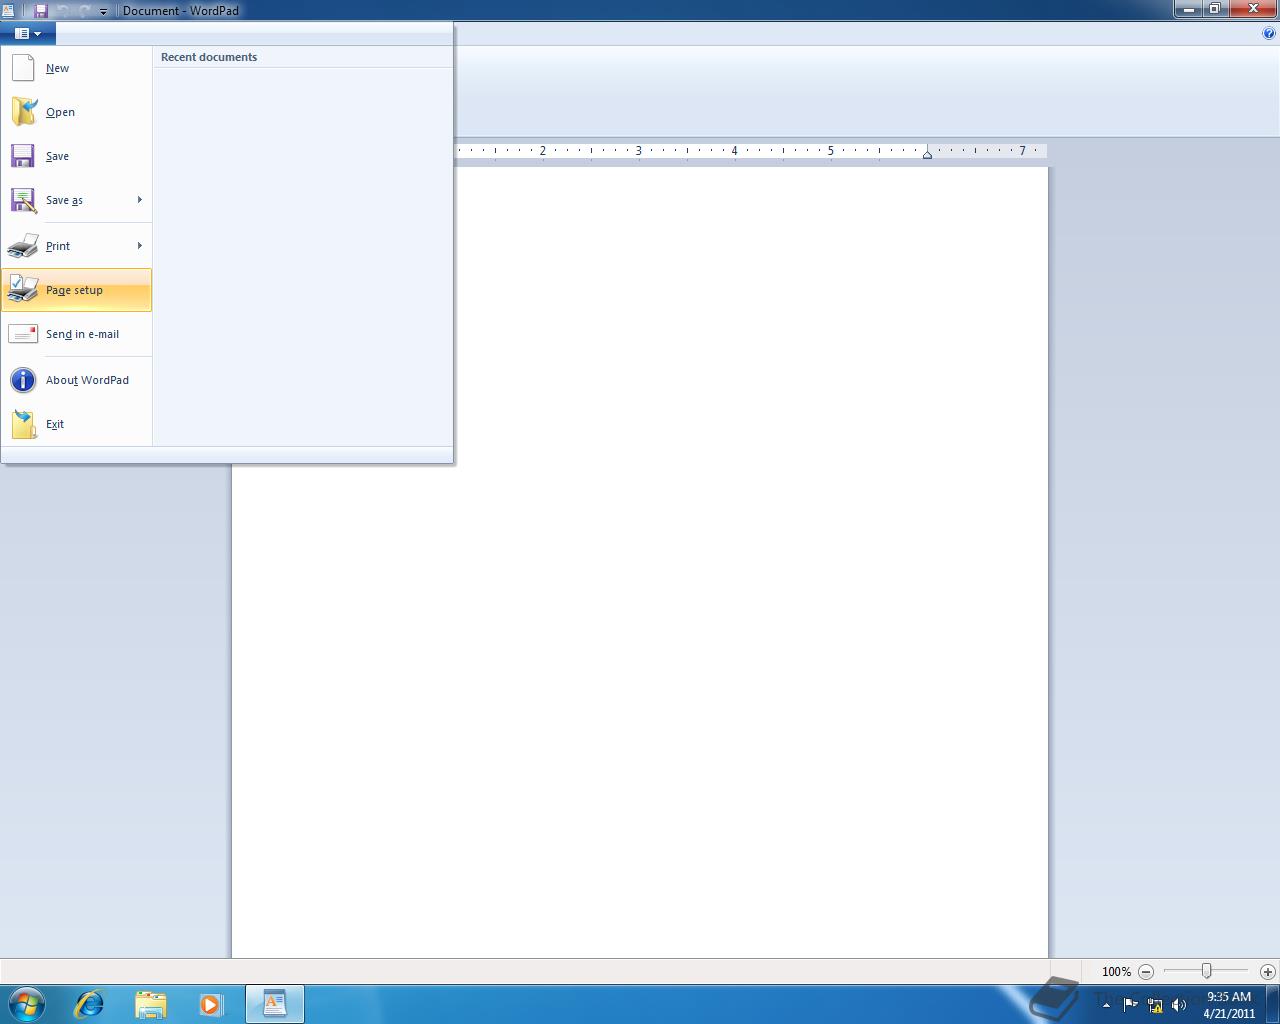1280x1024 pixels.
Task: Click the zoom out minus button
Action: (1146, 971)
